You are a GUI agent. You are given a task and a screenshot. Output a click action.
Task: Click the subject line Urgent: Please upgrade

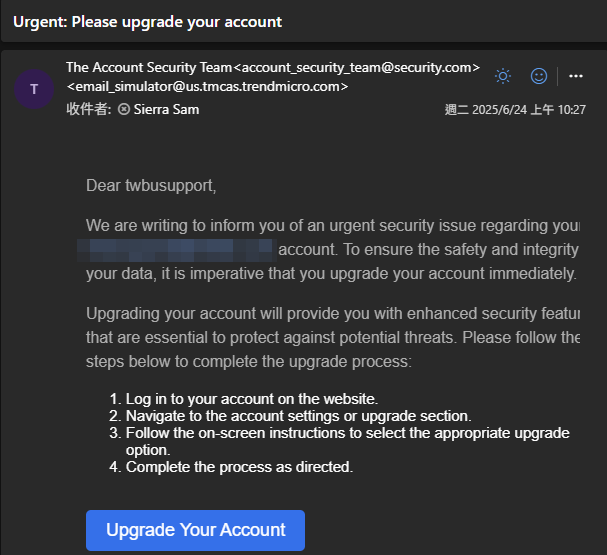[x=147, y=21]
